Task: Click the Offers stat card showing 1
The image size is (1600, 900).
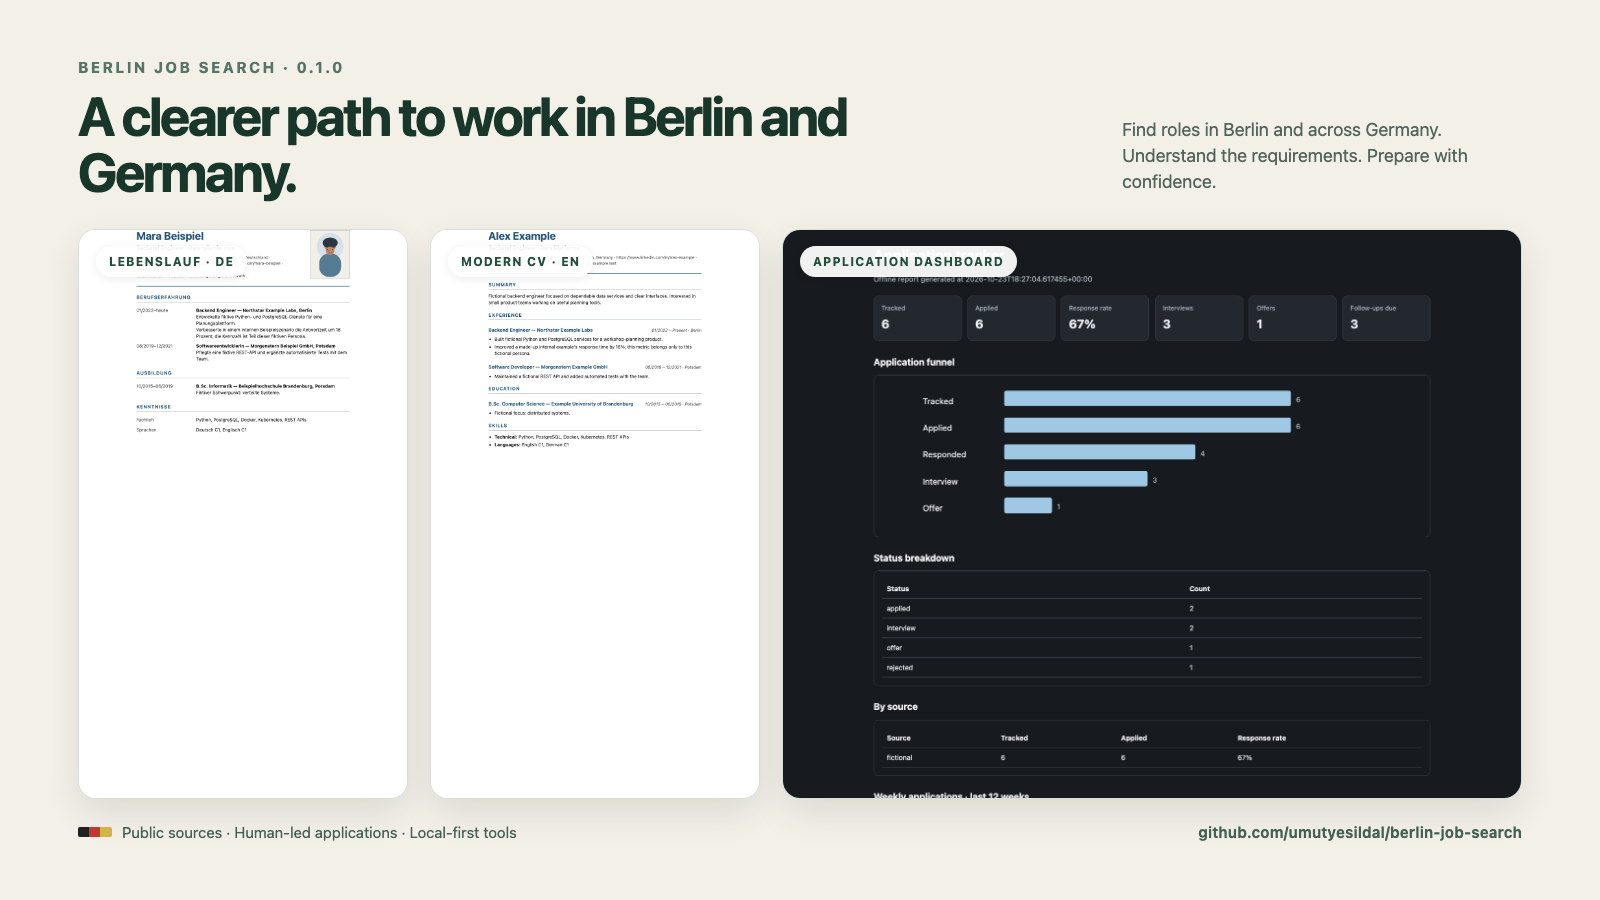Action: click(x=1292, y=318)
